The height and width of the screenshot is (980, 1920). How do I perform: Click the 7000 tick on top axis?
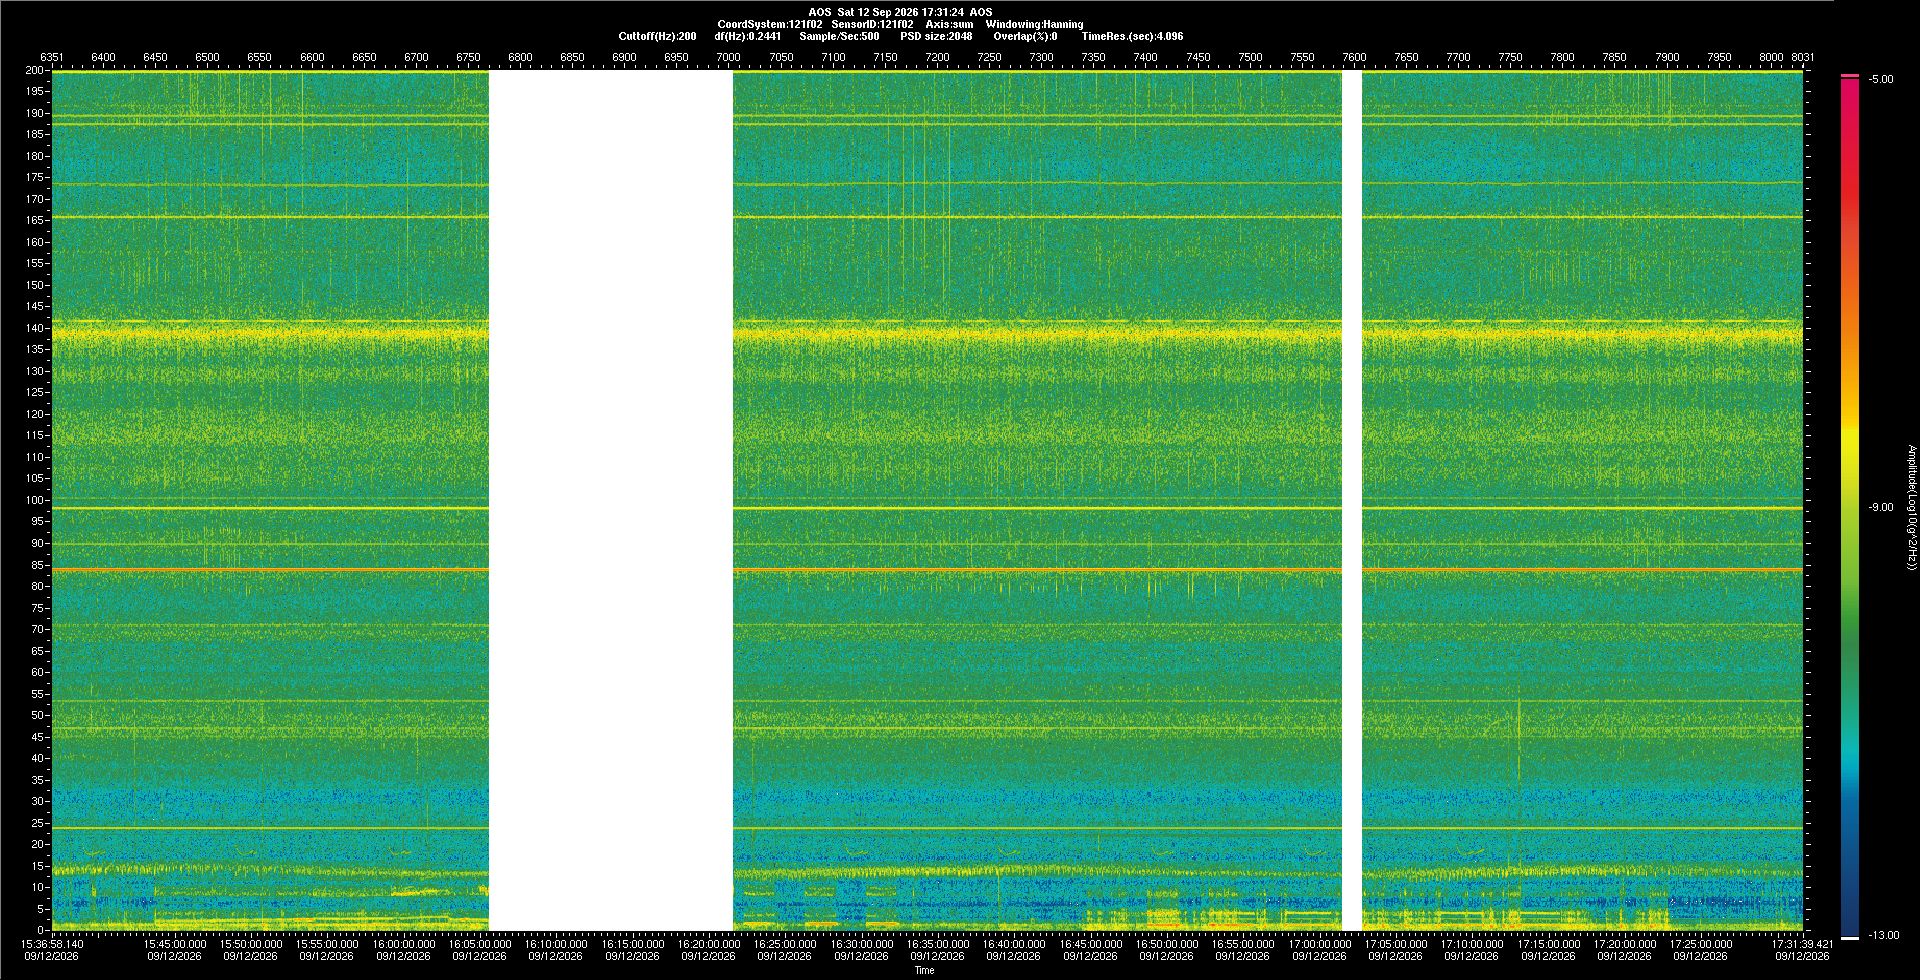(x=728, y=57)
